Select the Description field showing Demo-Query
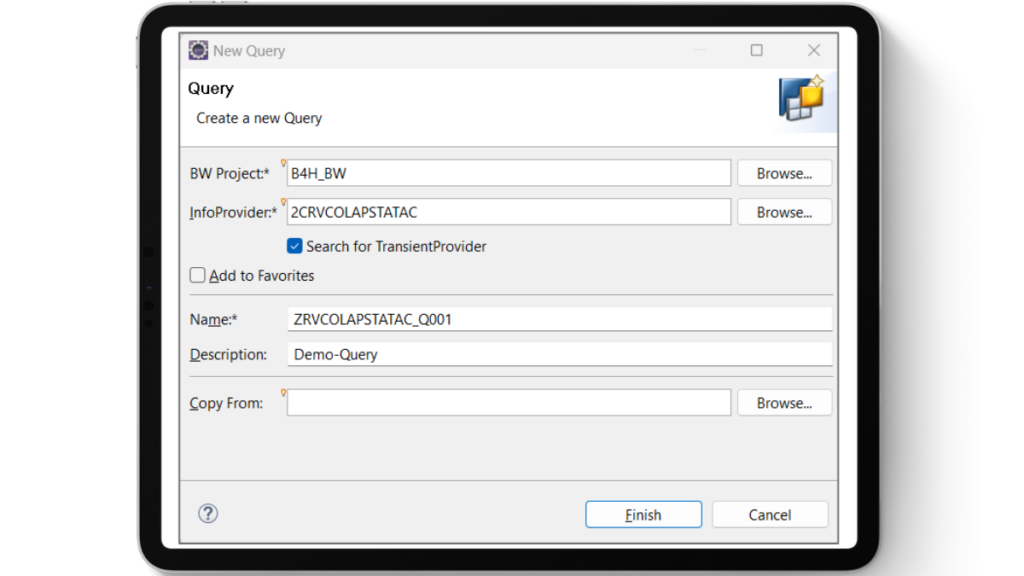 point(558,354)
